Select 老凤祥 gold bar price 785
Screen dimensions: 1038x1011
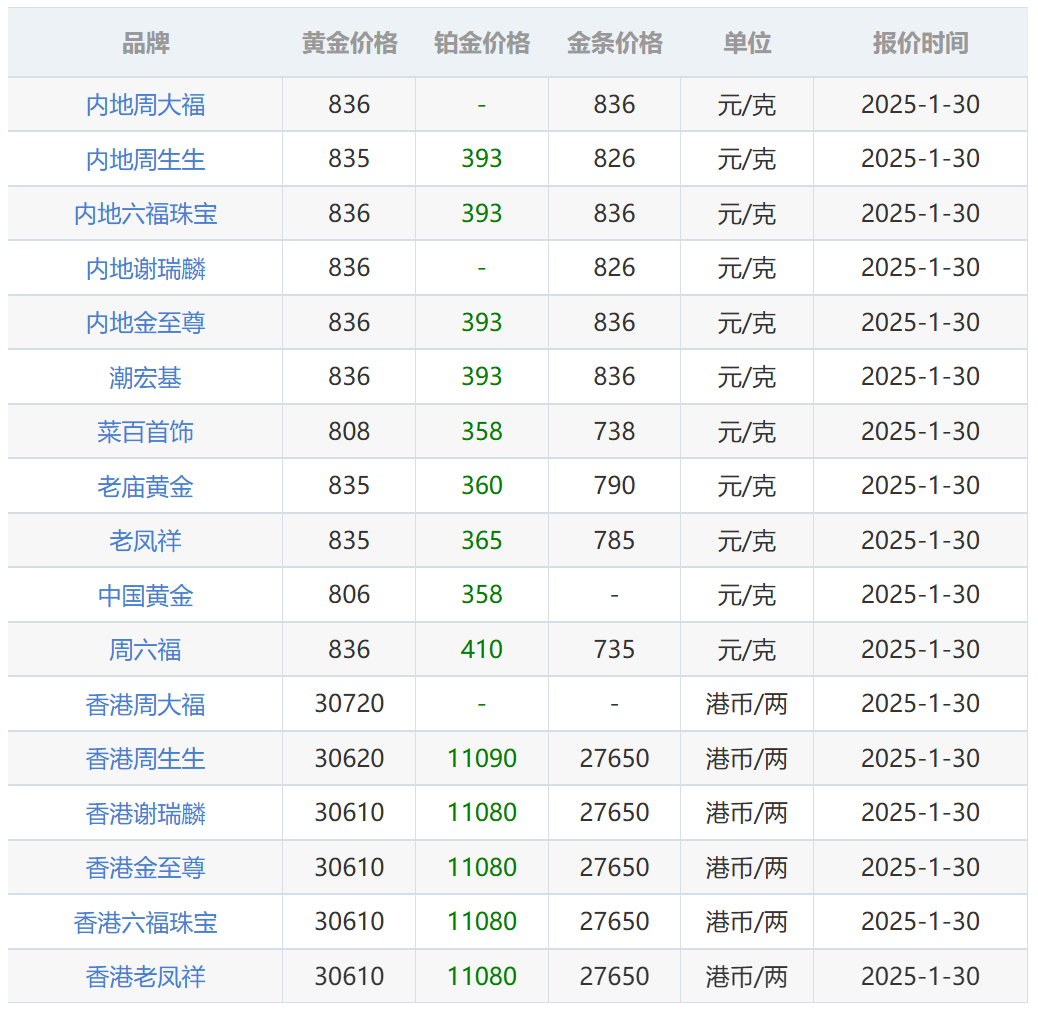614,540
